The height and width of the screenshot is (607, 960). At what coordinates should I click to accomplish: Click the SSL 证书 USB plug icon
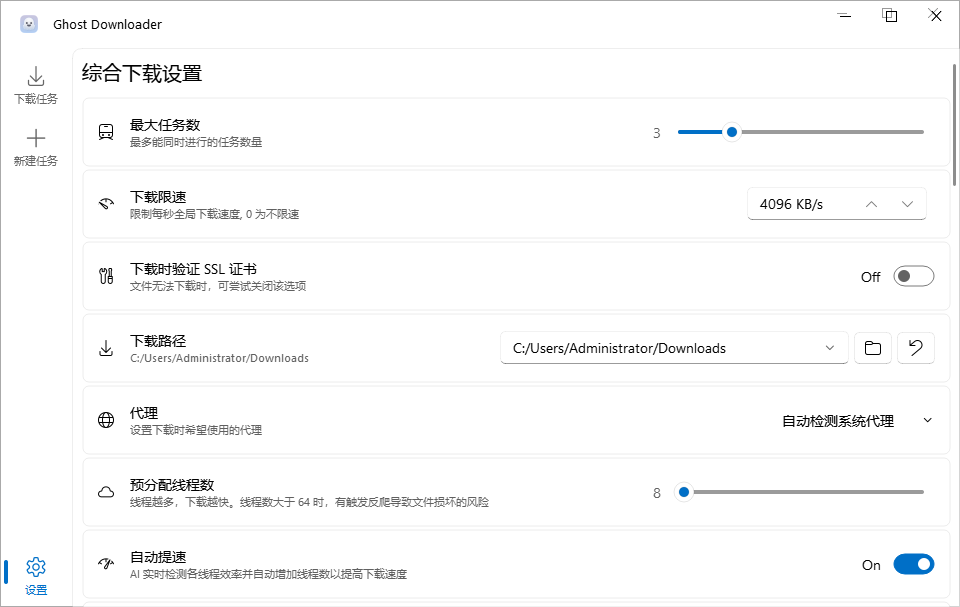(106, 275)
